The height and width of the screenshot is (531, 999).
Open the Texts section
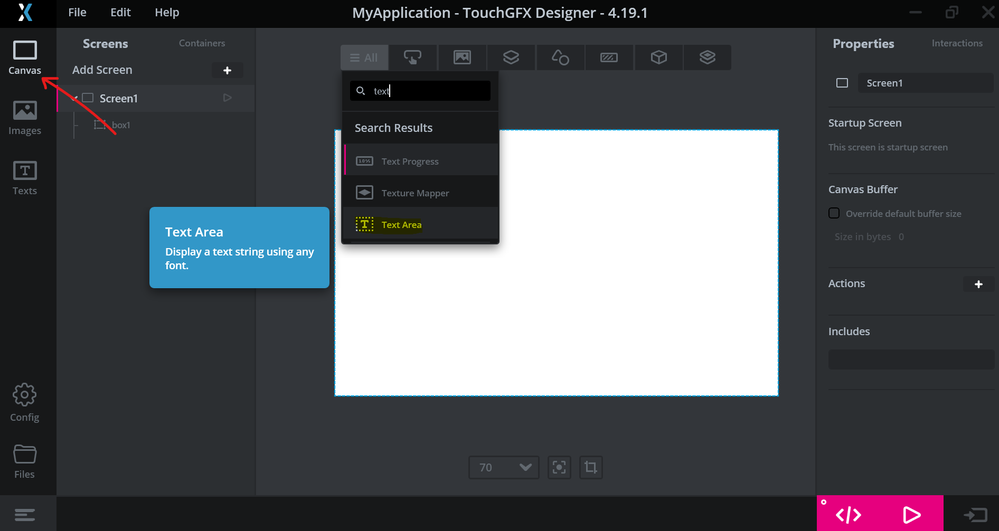(25, 178)
